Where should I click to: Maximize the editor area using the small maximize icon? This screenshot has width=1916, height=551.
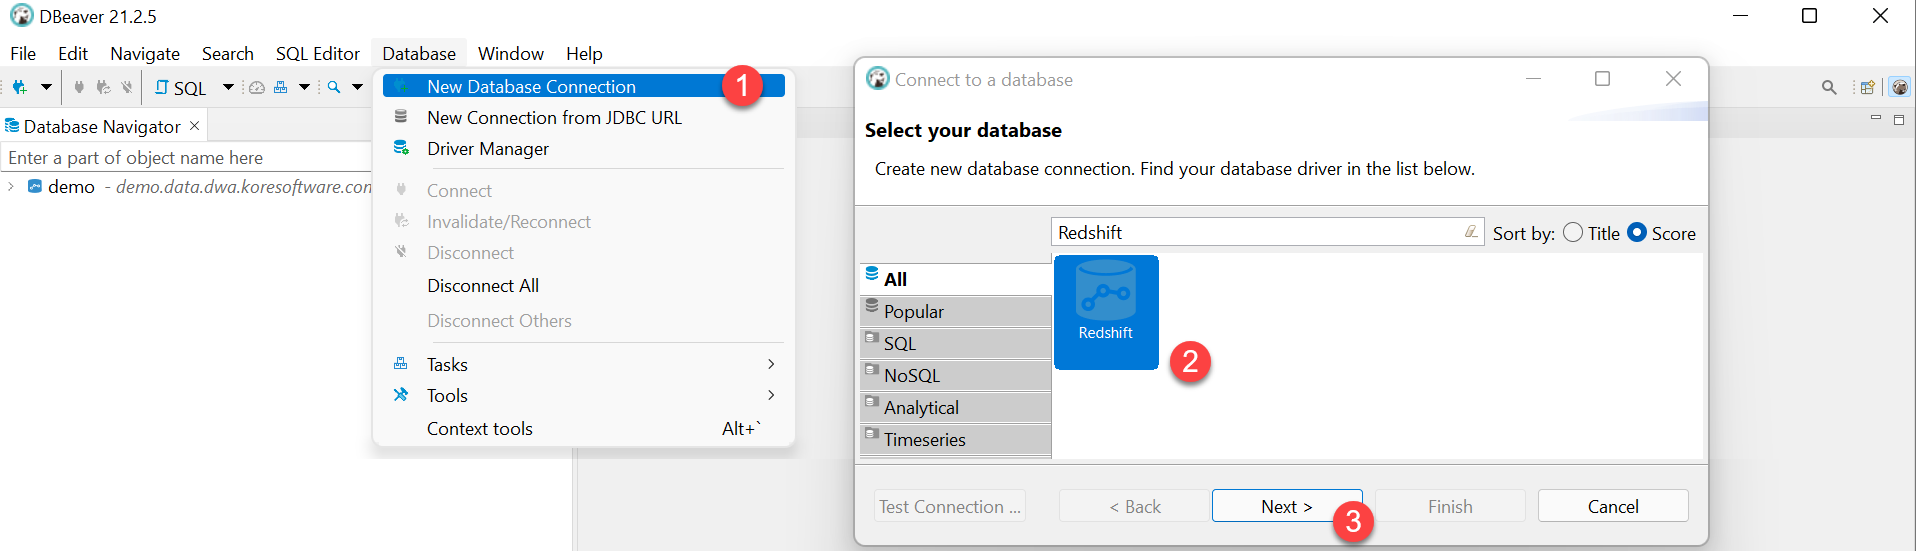(1899, 119)
